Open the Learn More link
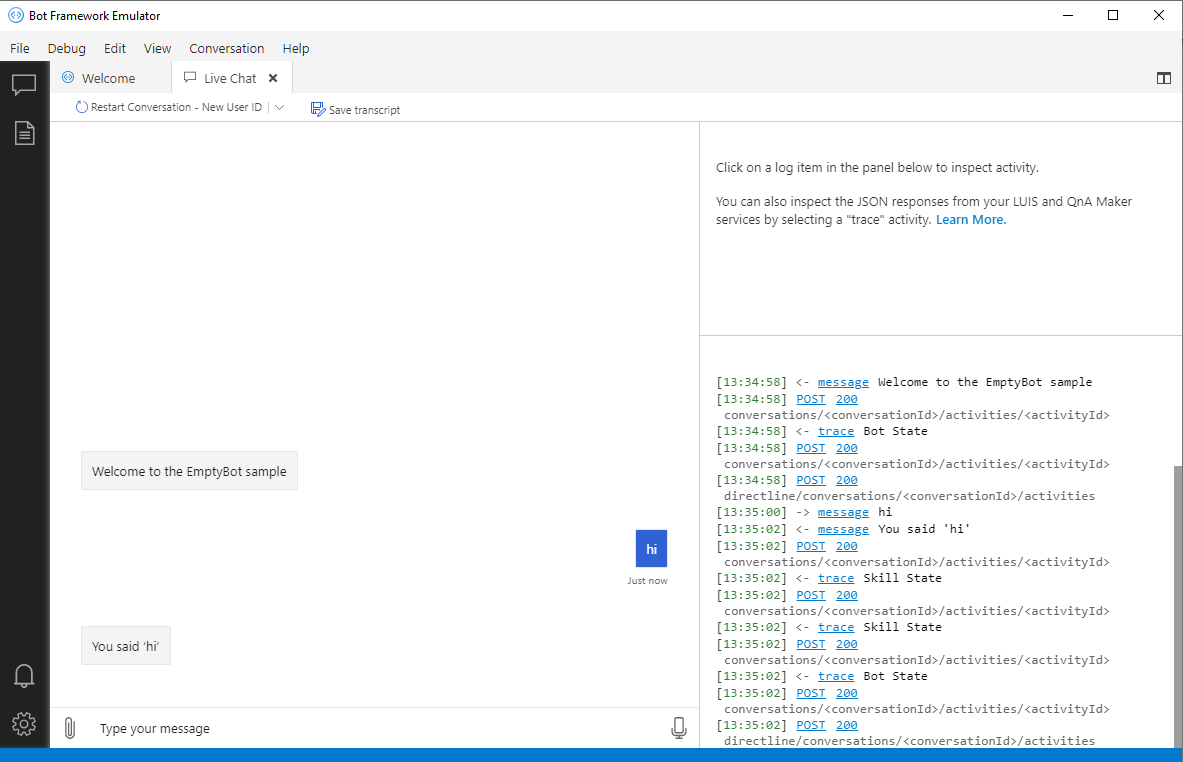The image size is (1183, 762). [969, 219]
